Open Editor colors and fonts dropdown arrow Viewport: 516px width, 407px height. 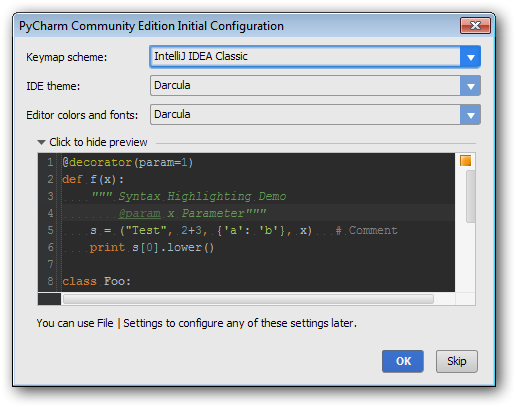[470, 115]
